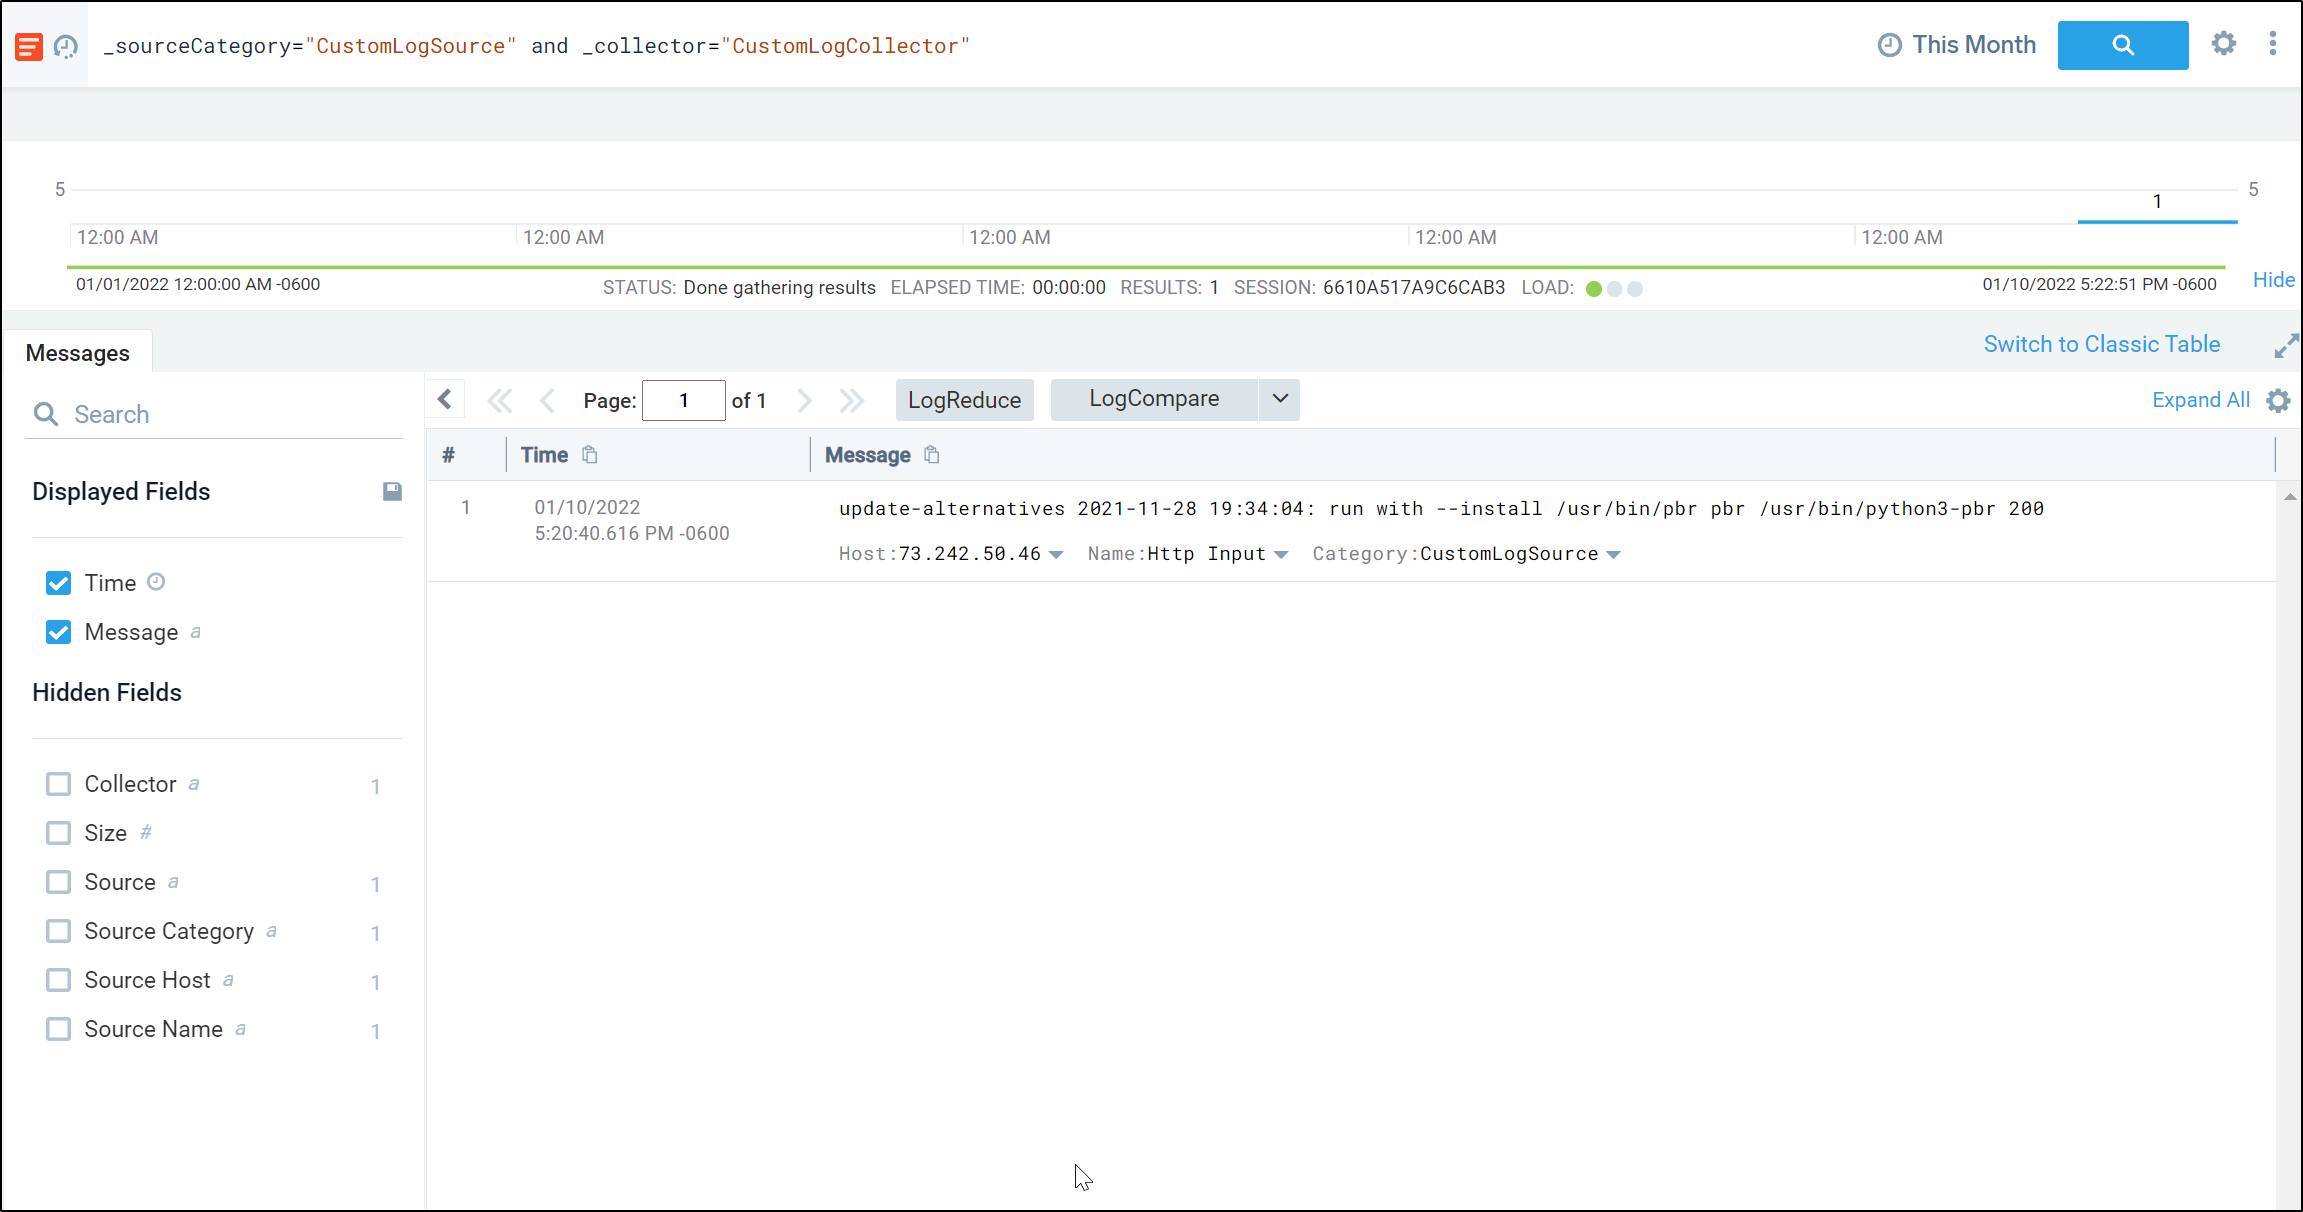
Task: Click Expand All messages link
Action: click(2201, 399)
